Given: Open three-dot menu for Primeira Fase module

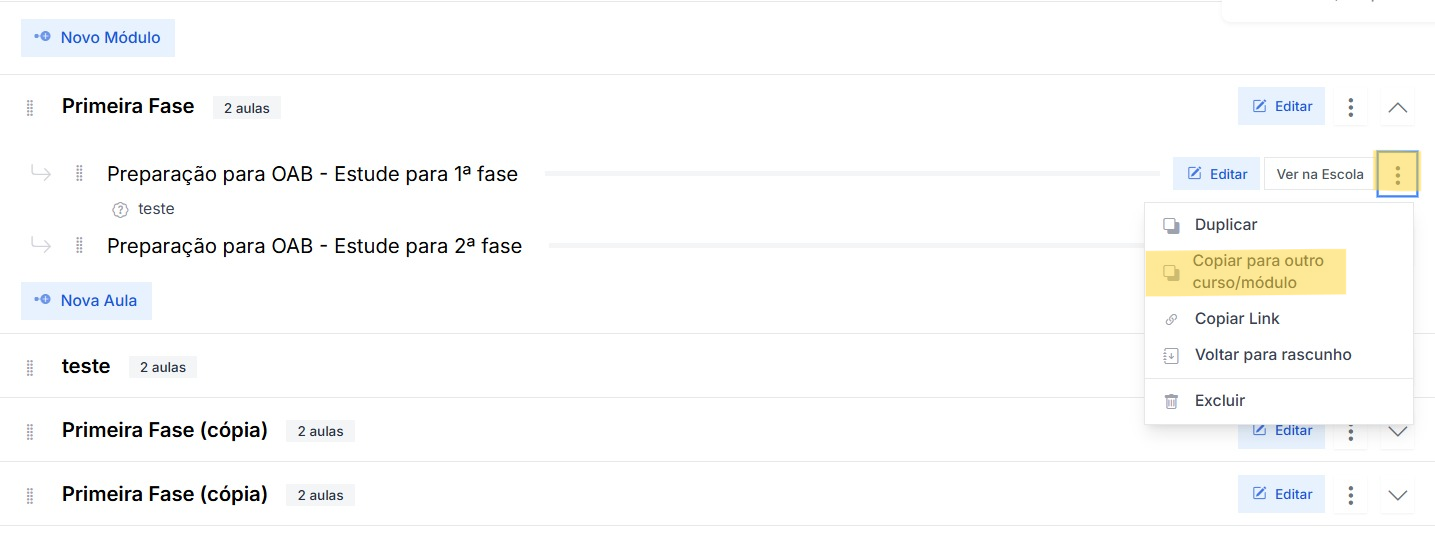Looking at the screenshot, I should coord(1350,107).
